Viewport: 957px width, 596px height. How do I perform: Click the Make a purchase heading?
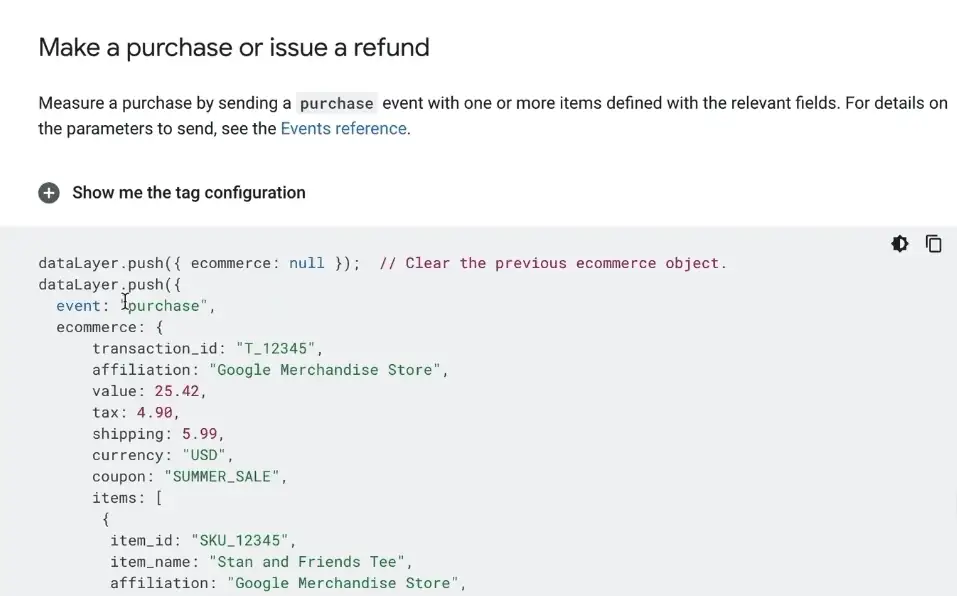[233, 47]
